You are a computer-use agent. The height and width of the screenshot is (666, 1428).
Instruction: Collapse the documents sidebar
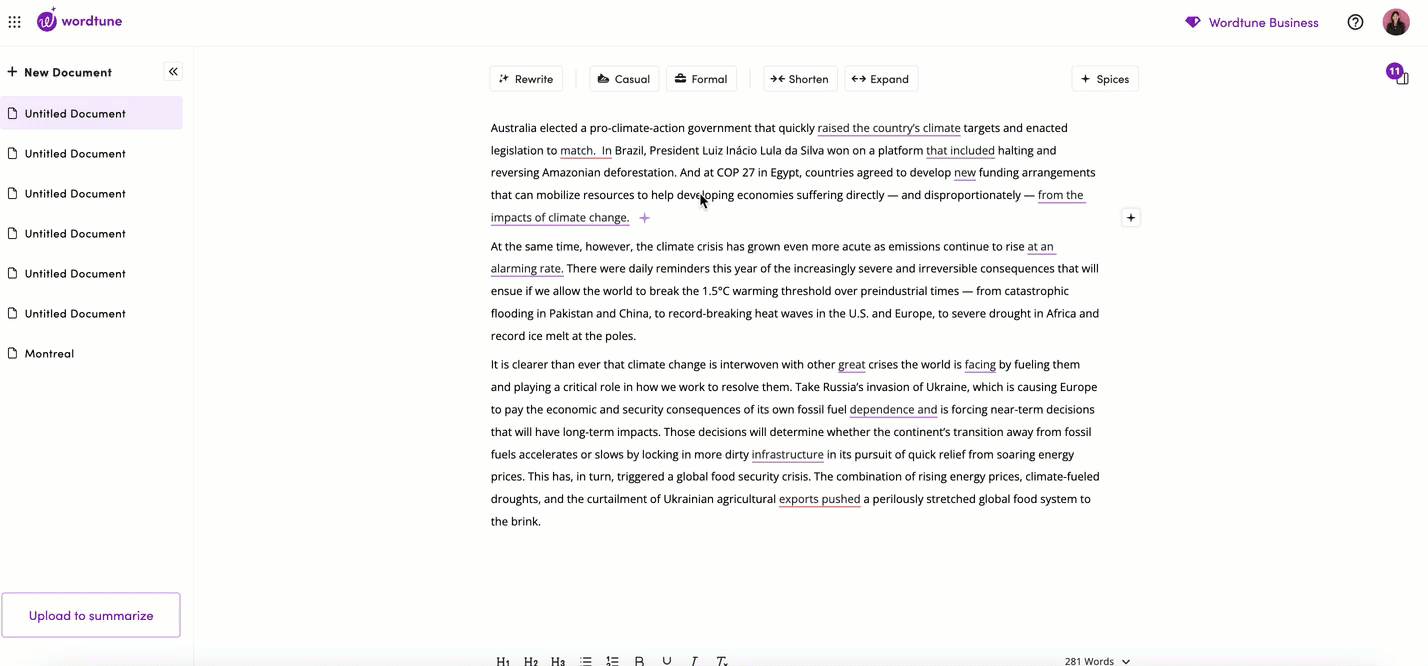pos(173,72)
